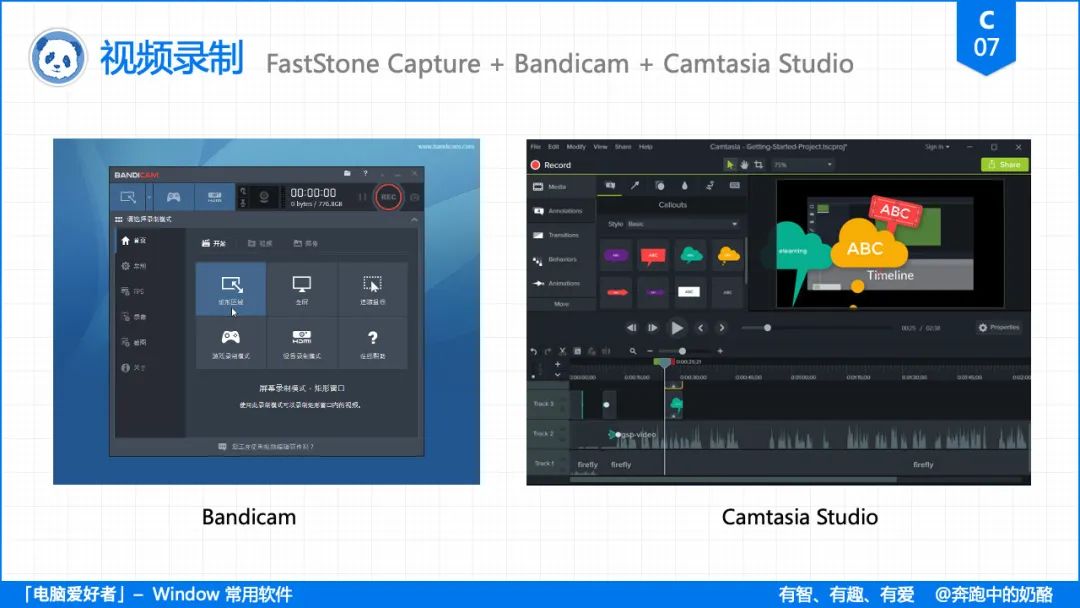Open Bandicam general settings gear sidebar item

(134, 266)
